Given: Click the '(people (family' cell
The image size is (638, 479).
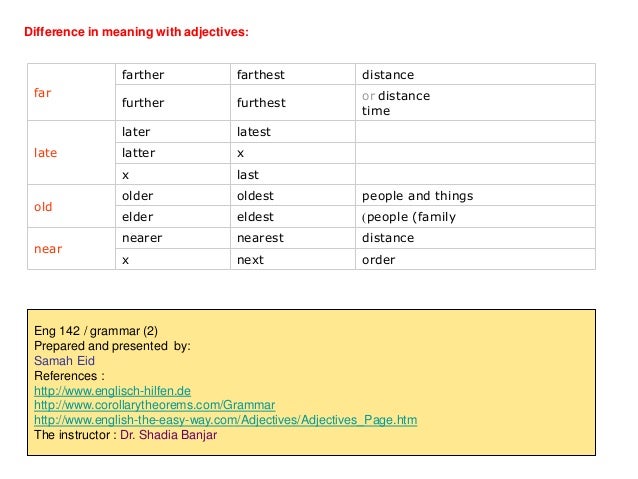Looking at the screenshot, I should click(x=475, y=217).
